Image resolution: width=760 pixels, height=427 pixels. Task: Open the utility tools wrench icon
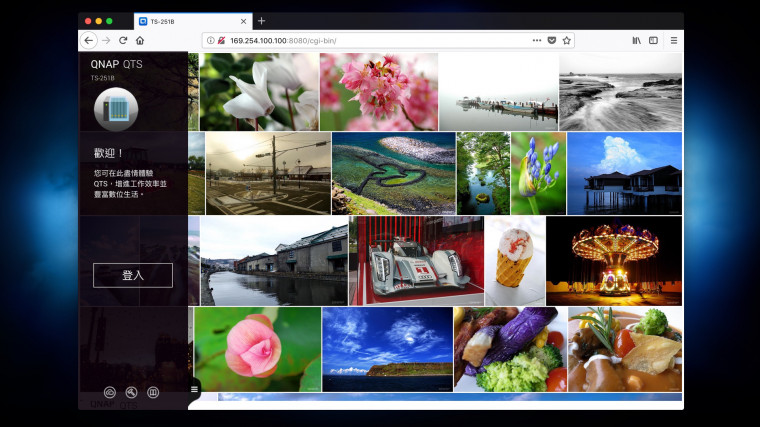[131, 392]
